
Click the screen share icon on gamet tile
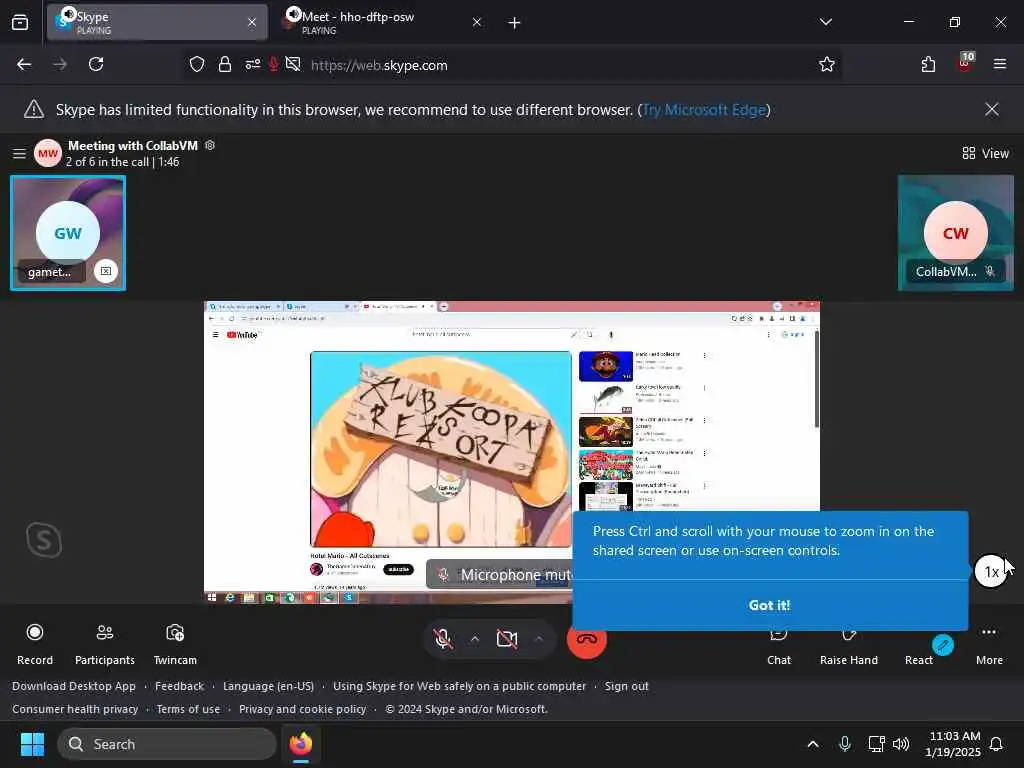(106, 271)
